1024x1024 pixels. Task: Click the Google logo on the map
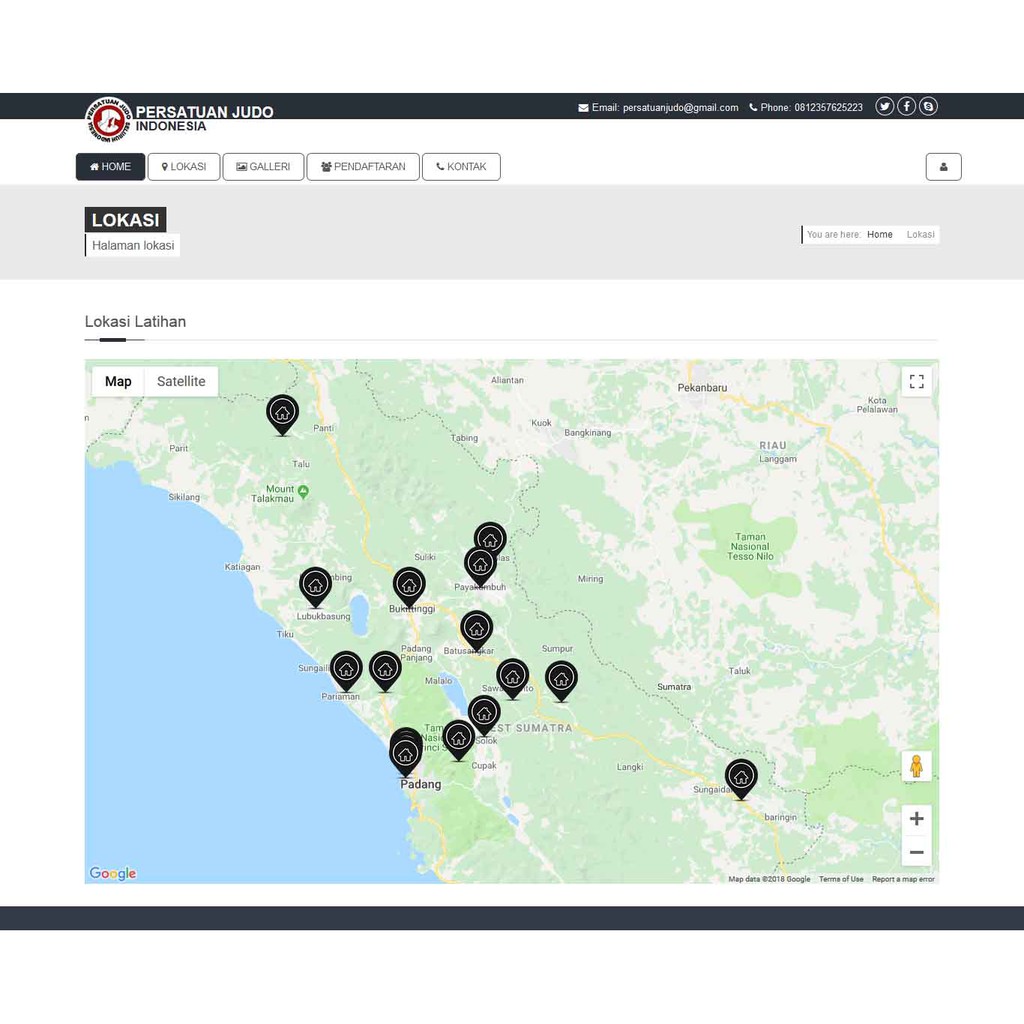coord(111,873)
